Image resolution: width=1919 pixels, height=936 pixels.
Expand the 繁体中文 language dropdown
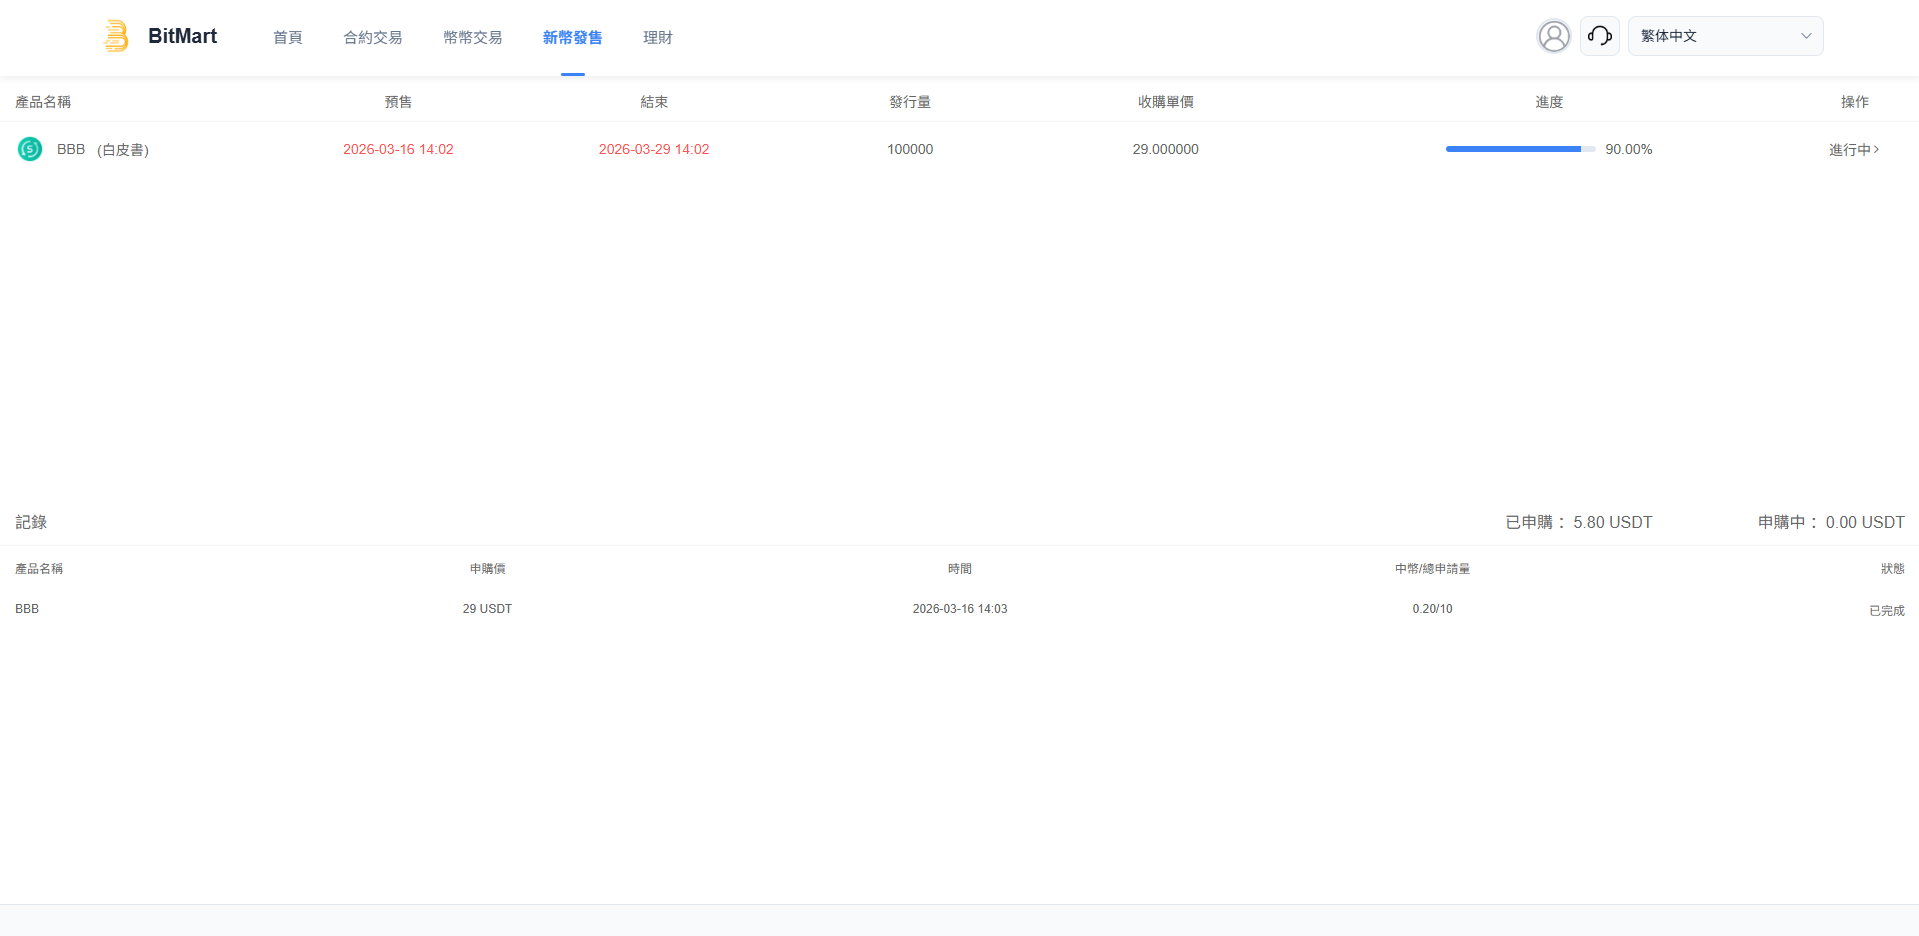point(1724,36)
